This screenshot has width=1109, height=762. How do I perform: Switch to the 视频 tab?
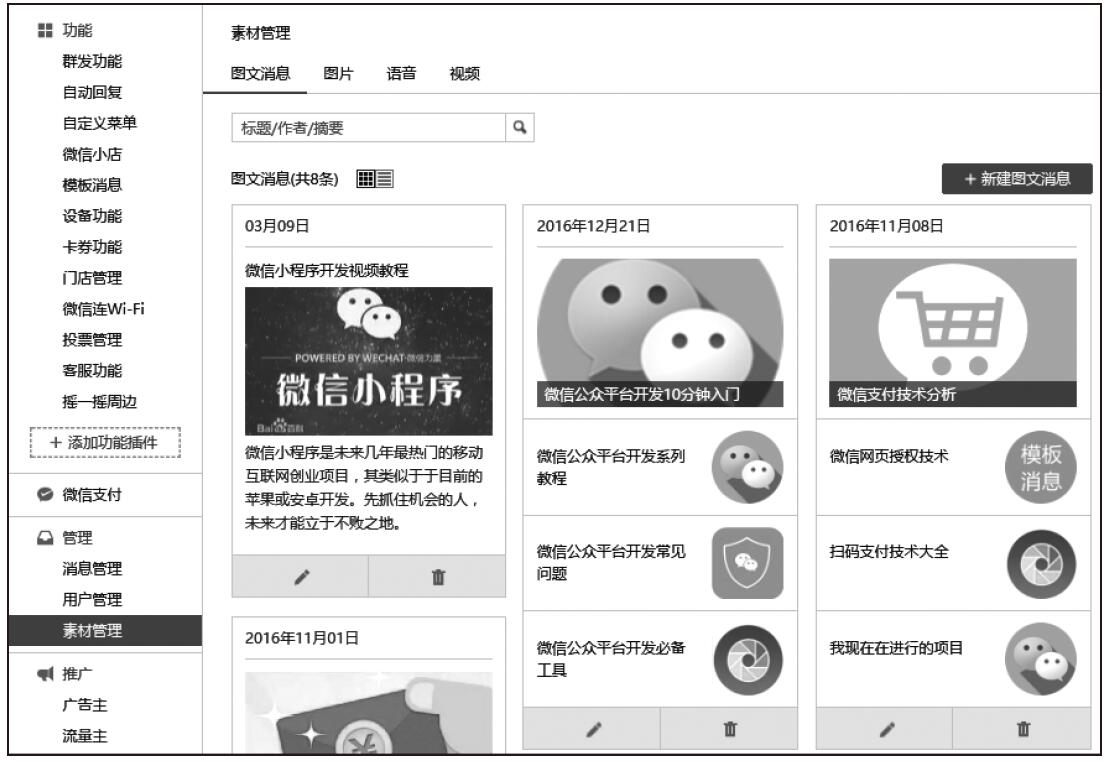463,72
